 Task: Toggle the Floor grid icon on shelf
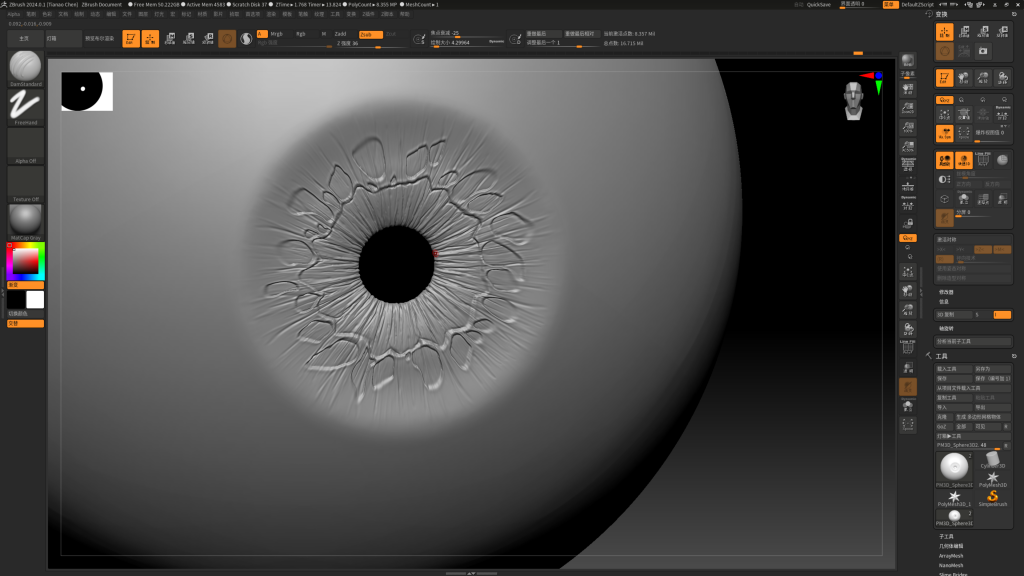point(908,187)
